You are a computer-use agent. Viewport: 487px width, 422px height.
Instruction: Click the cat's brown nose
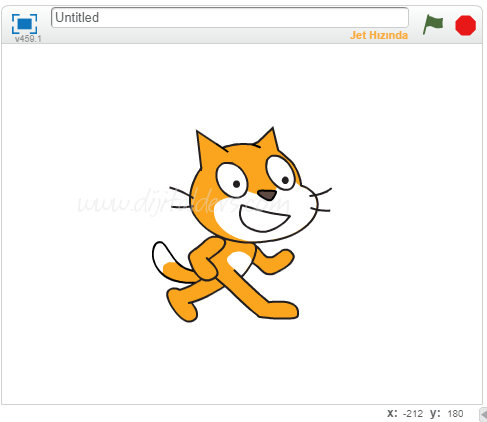267,195
